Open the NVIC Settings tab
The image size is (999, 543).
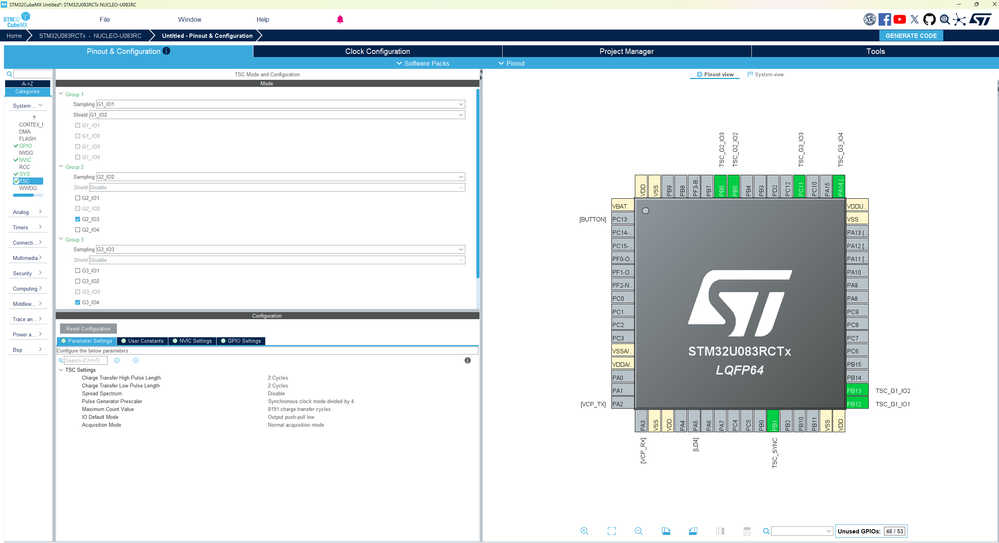click(192, 341)
